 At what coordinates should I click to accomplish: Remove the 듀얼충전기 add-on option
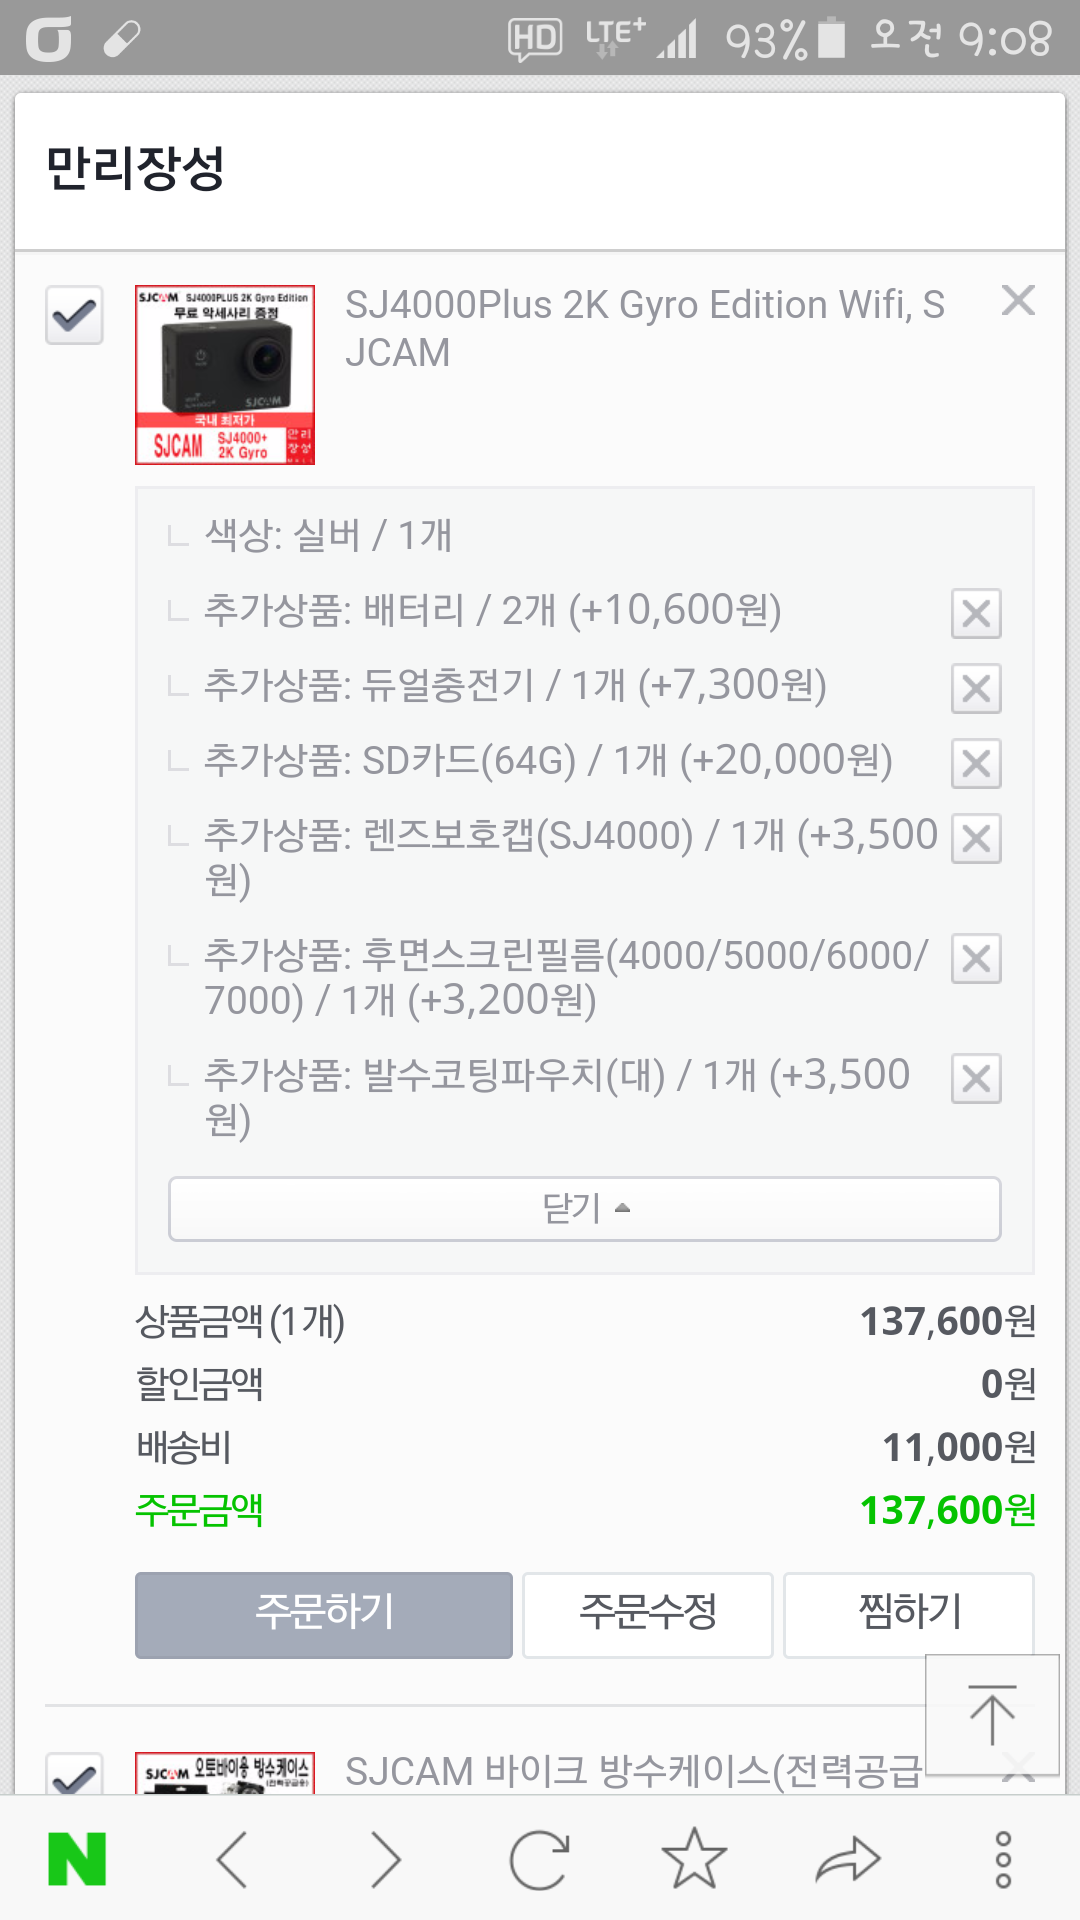click(976, 688)
